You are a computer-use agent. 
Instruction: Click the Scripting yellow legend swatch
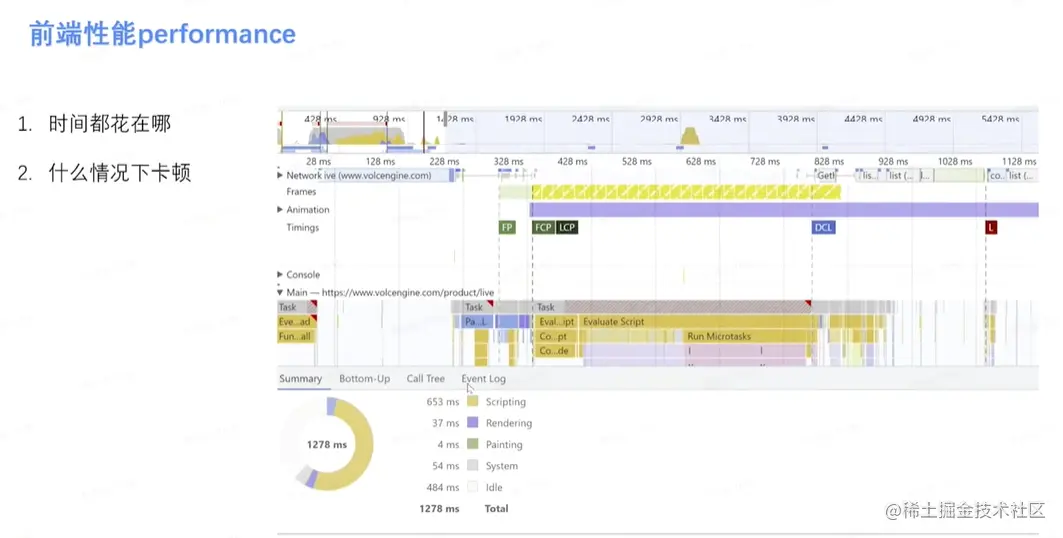coord(473,402)
